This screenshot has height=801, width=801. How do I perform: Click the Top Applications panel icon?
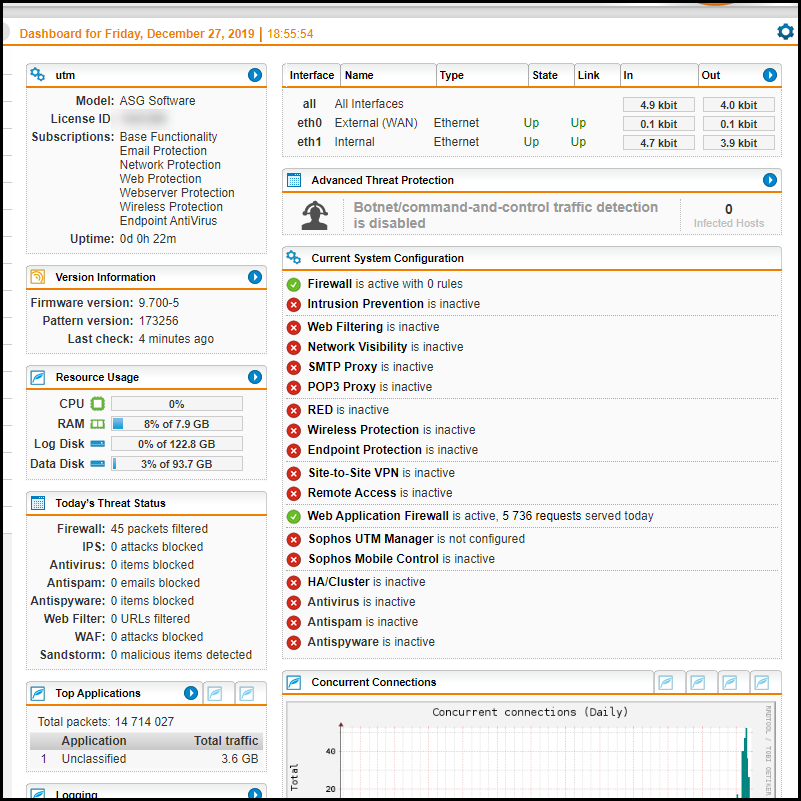click(37, 693)
